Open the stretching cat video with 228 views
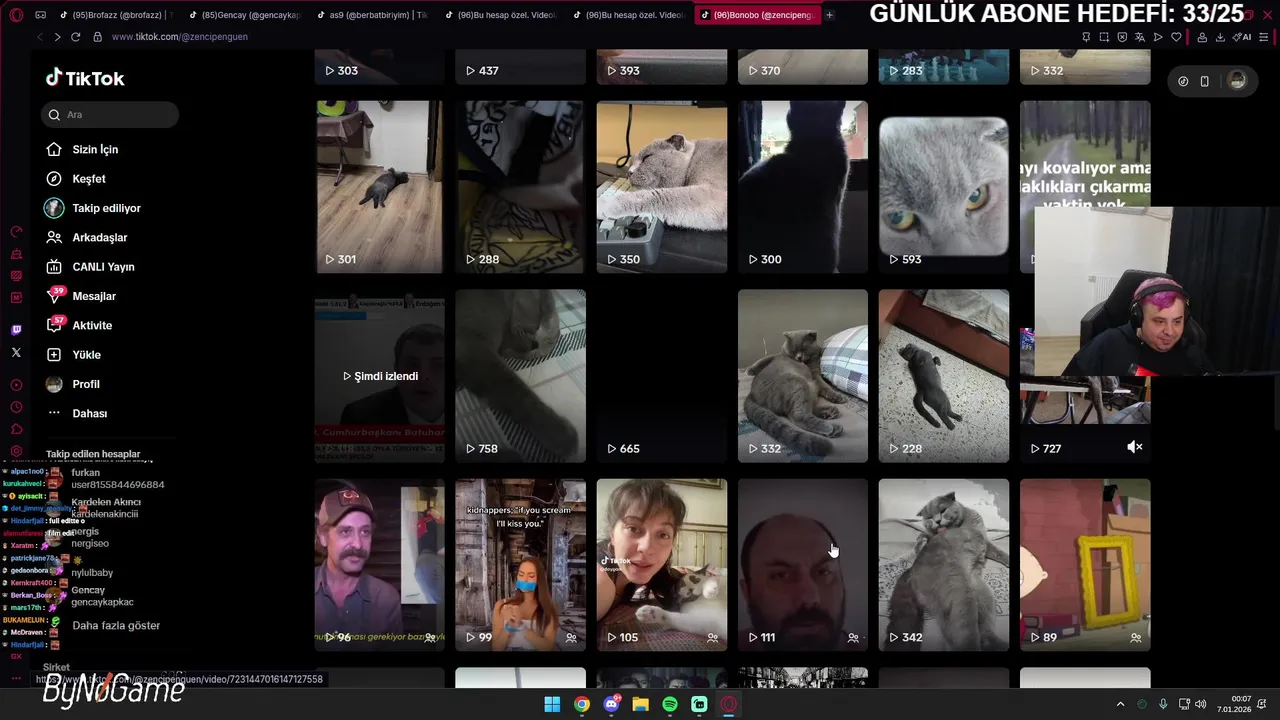The width and height of the screenshot is (1280, 720). (x=944, y=376)
